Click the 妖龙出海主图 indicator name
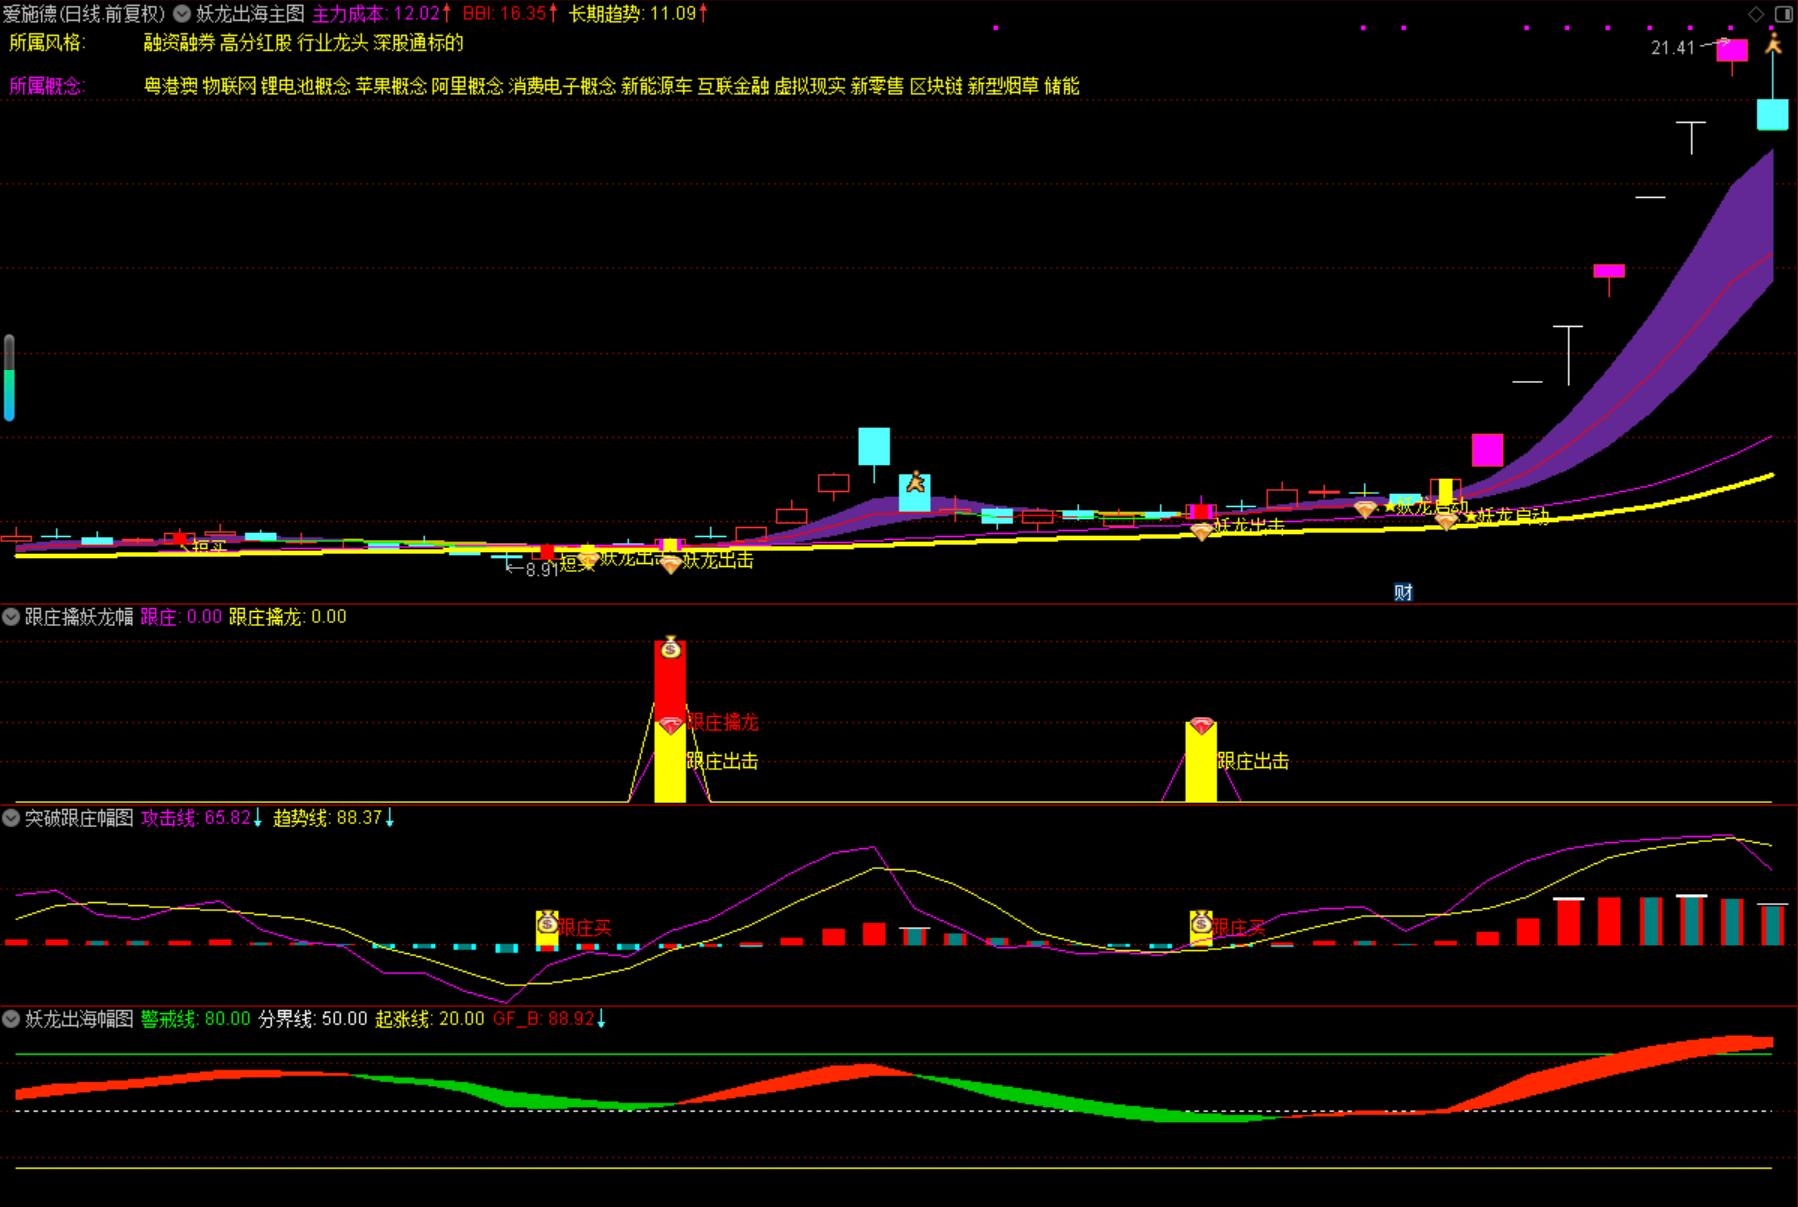This screenshot has width=1798, height=1207. tap(250, 14)
